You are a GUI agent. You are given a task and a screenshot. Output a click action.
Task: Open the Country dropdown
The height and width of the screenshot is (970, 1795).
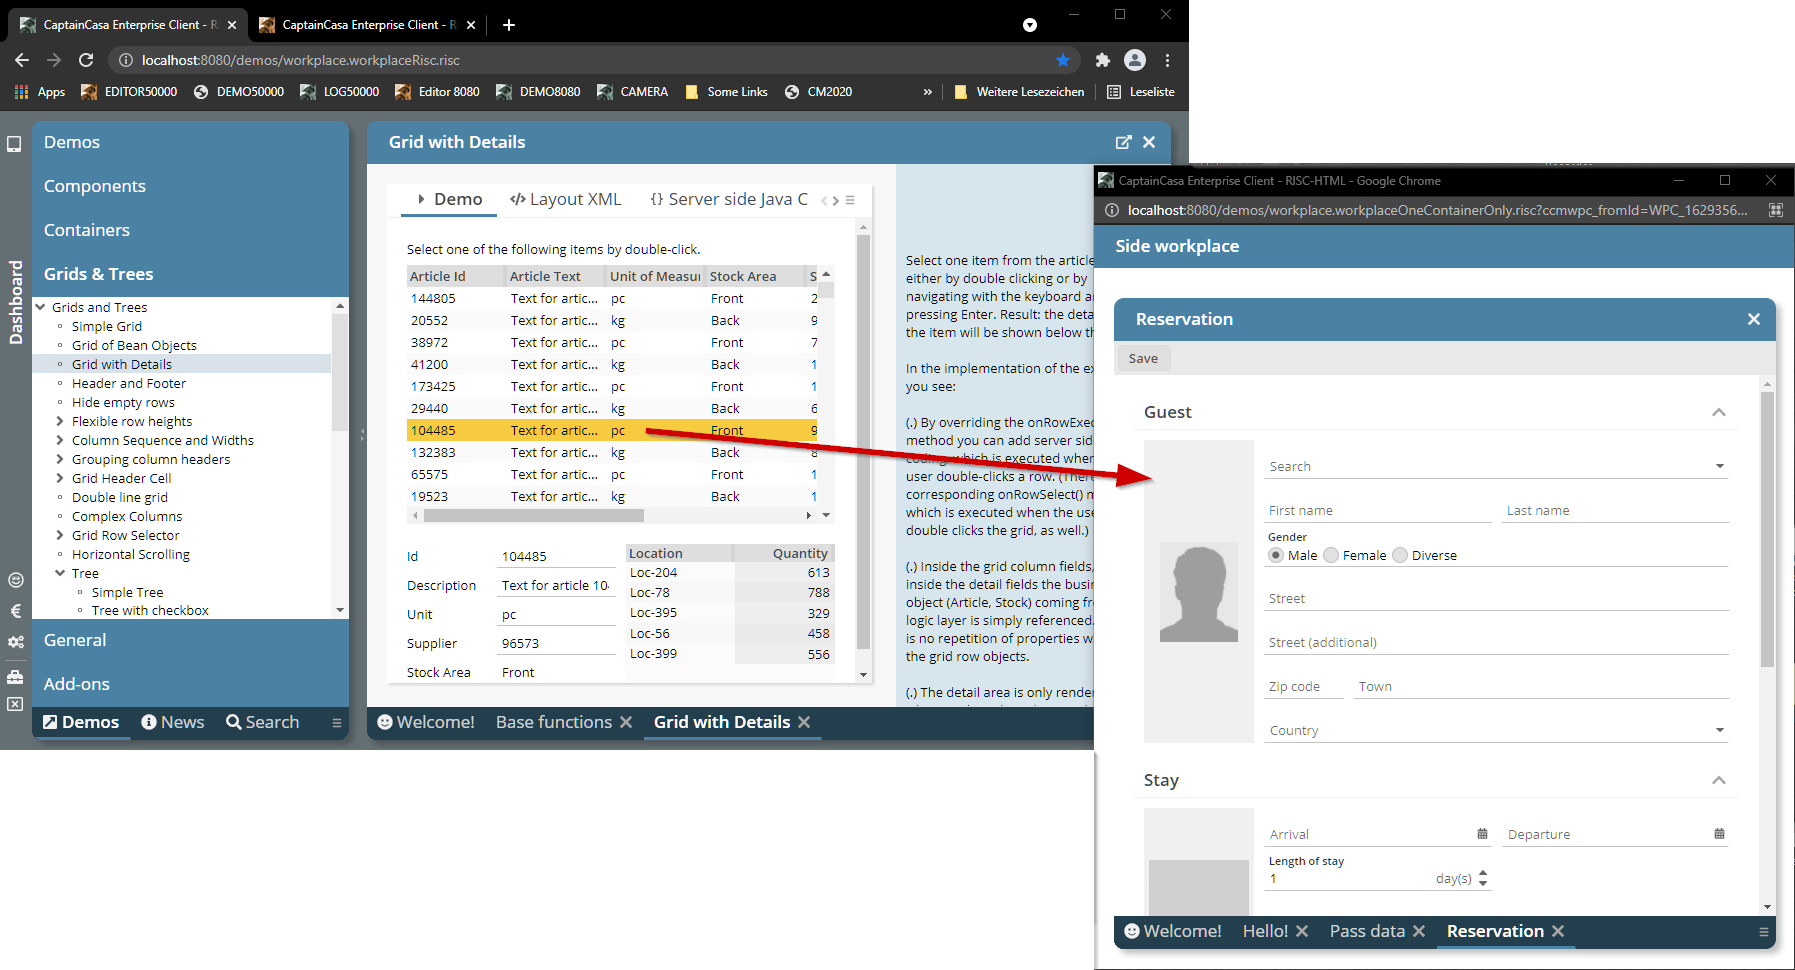[x=1719, y=730]
